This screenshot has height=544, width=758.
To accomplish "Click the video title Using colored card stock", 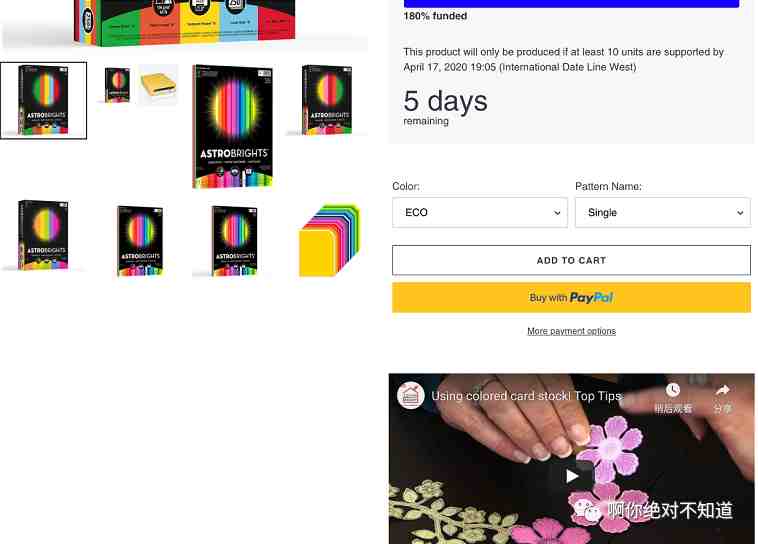I will point(526,396).
